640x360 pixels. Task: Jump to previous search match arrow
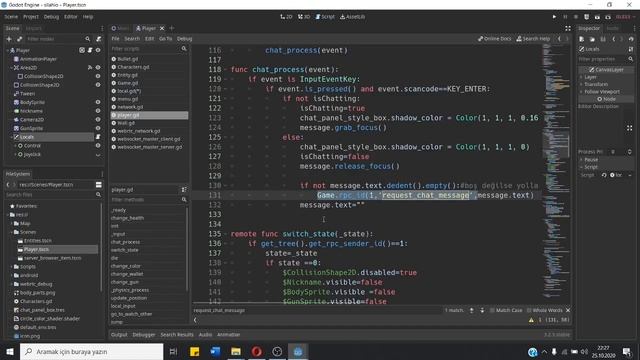click(x=471, y=310)
